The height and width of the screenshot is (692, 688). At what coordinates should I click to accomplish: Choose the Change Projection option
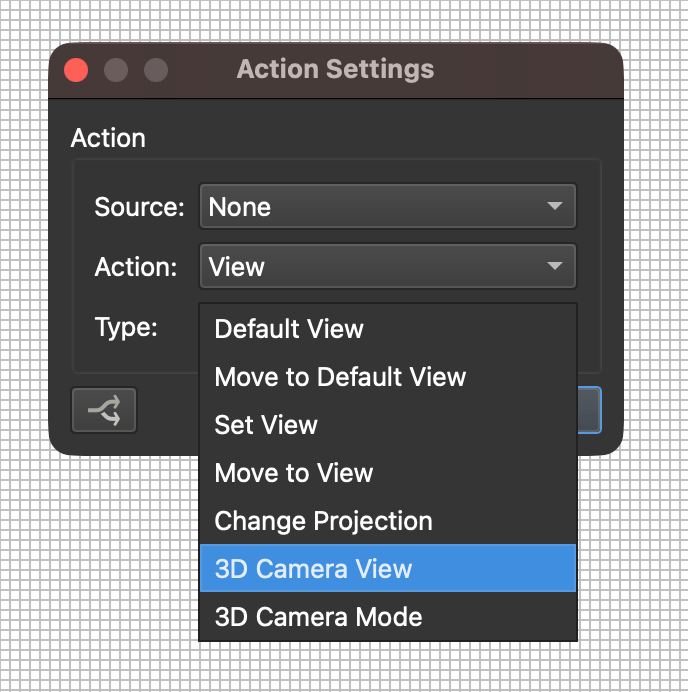(323, 521)
